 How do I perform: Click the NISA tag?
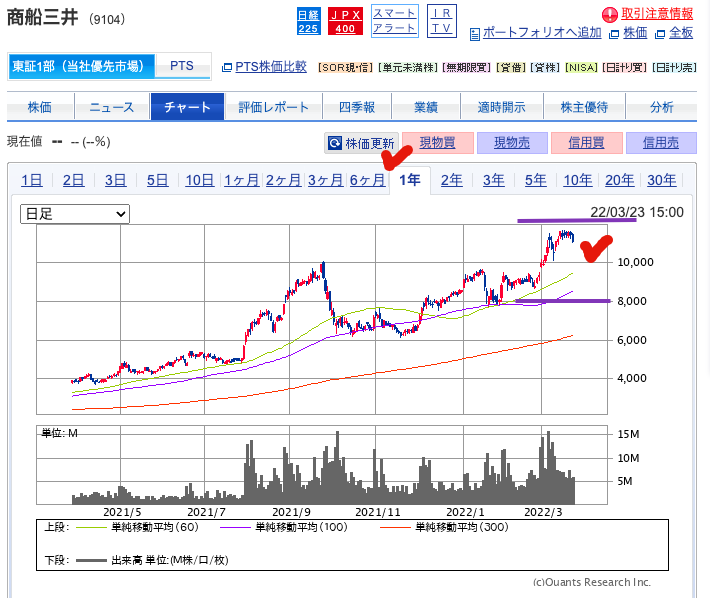[x=581, y=68]
